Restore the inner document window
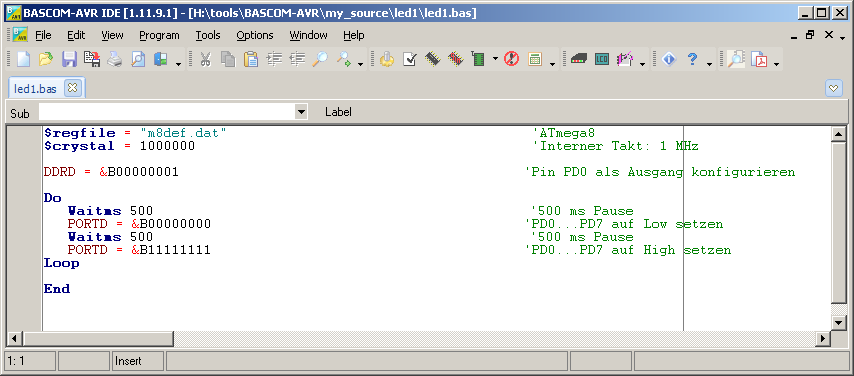 810,35
